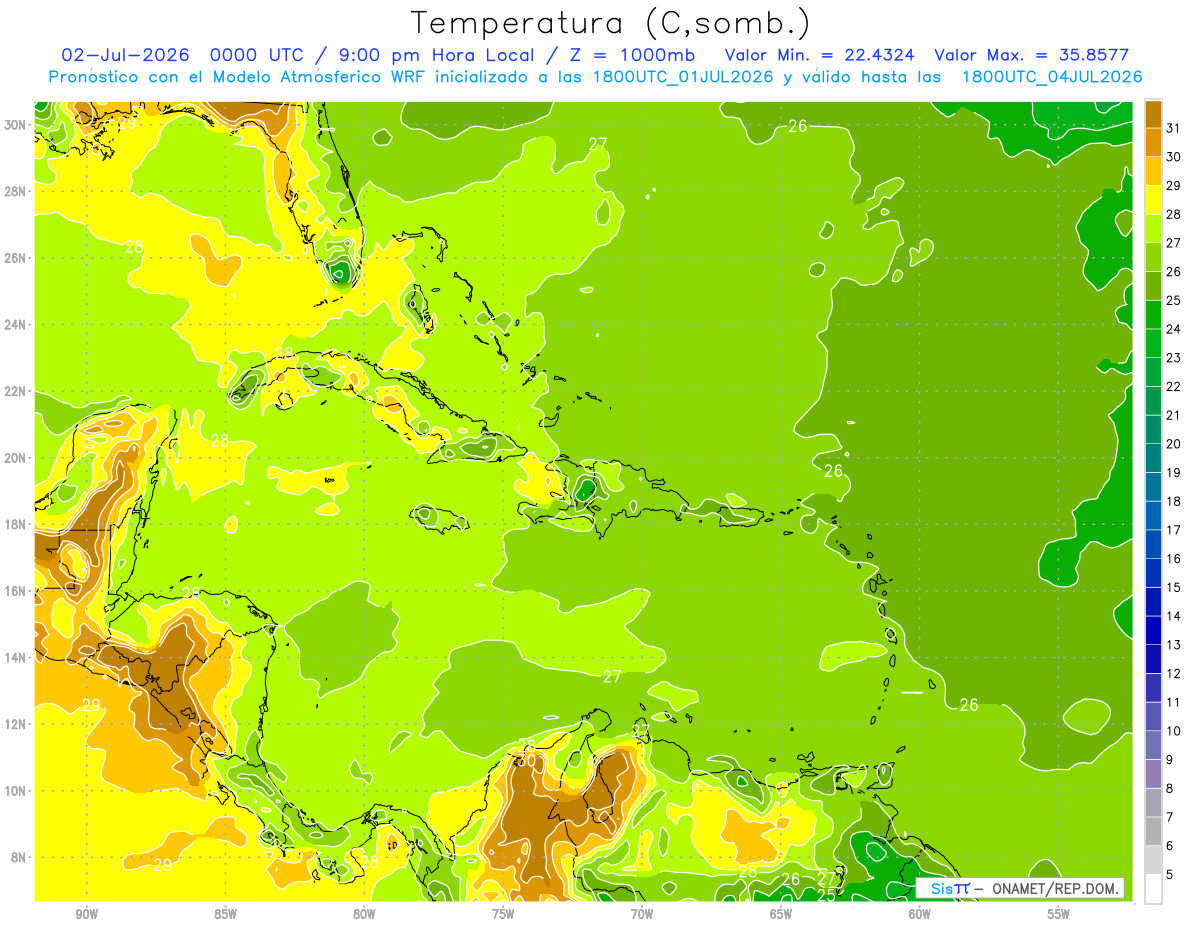Click the color scale label "12"
1200x927 pixels.
(1174, 673)
